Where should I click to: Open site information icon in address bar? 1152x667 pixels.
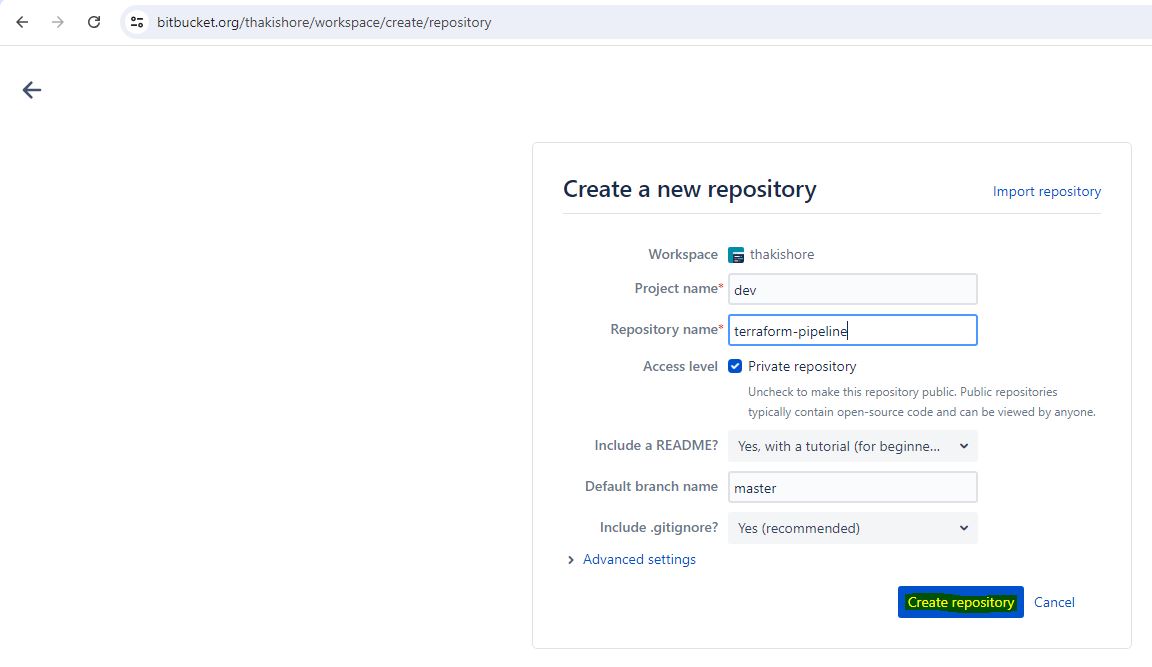point(138,22)
